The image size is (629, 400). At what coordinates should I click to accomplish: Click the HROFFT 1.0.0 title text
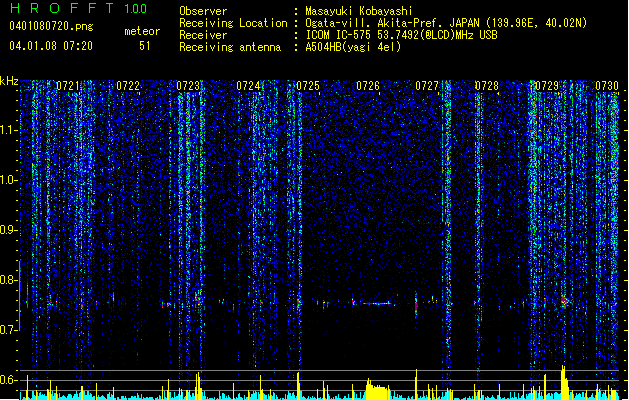click(x=78, y=8)
